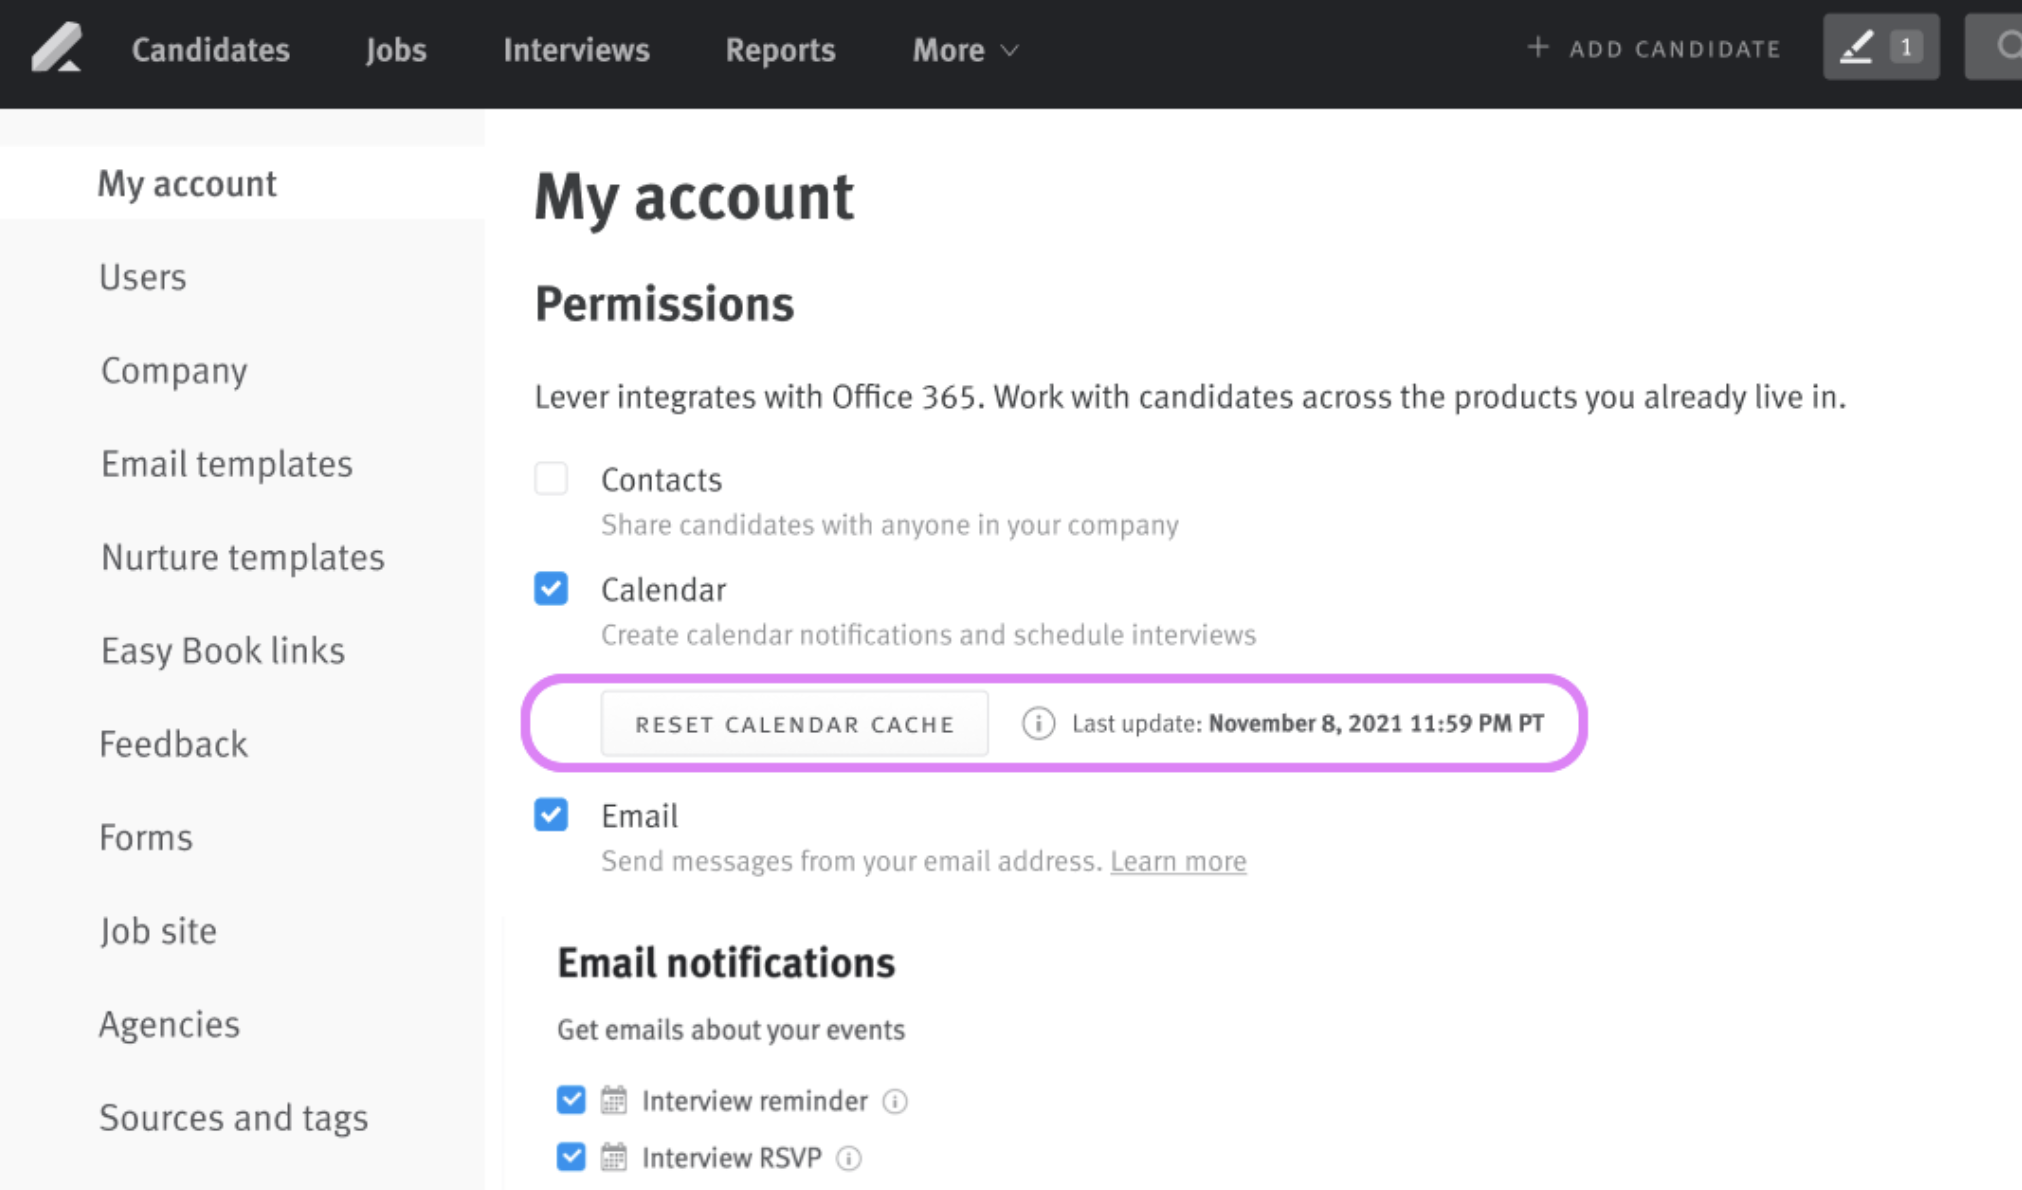
Task: Open the feedback pencil icon with badge 1
Action: [1881, 47]
